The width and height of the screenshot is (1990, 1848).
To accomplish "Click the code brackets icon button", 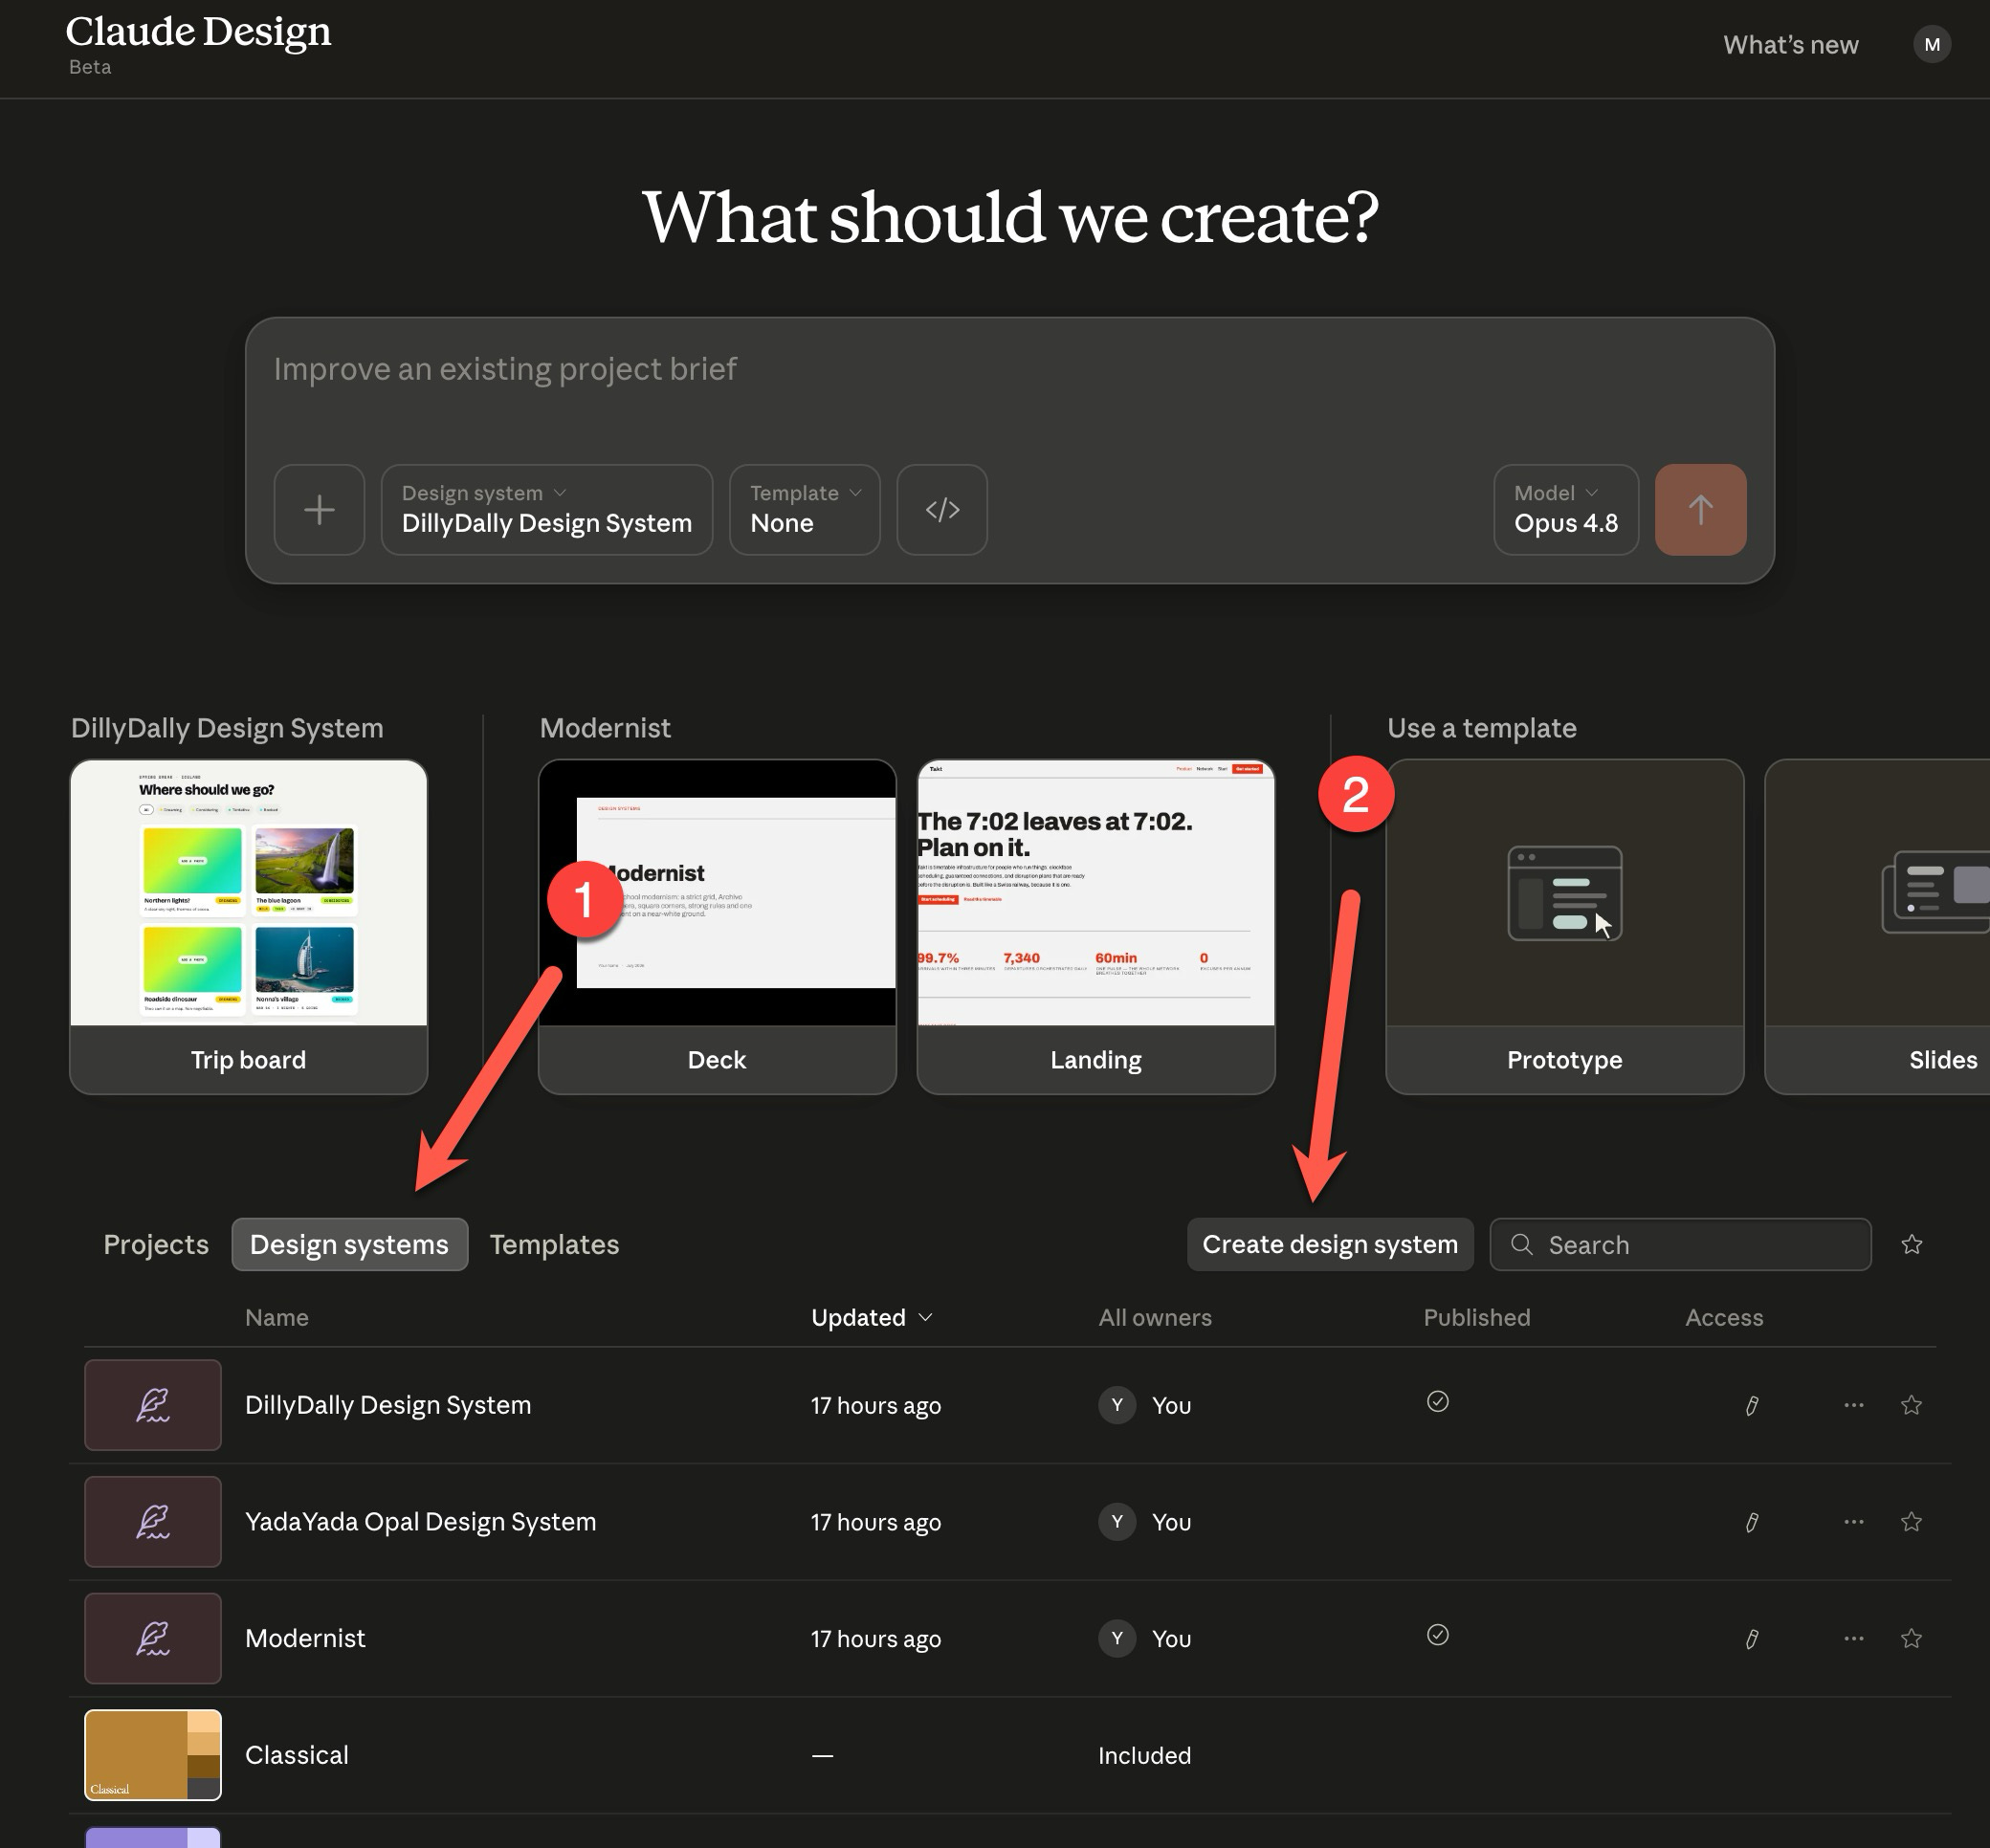I will click(942, 510).
